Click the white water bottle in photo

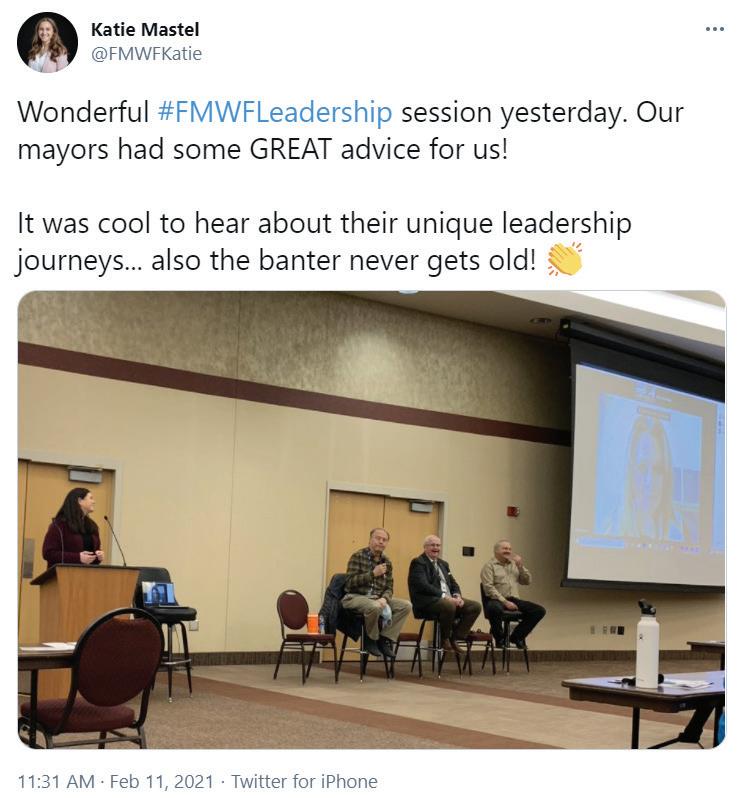coord(647,643)
